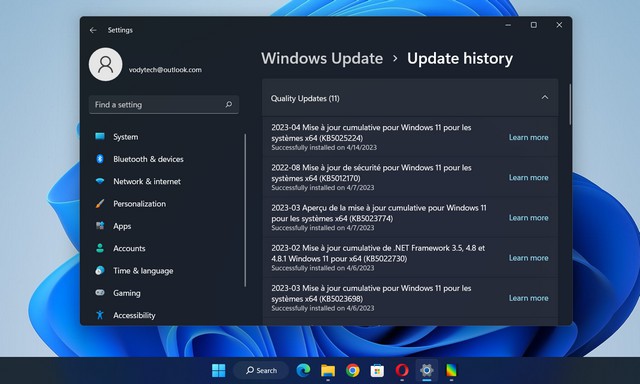
Task: Click the Apps icon in sidebar
Action: point(100,226)
